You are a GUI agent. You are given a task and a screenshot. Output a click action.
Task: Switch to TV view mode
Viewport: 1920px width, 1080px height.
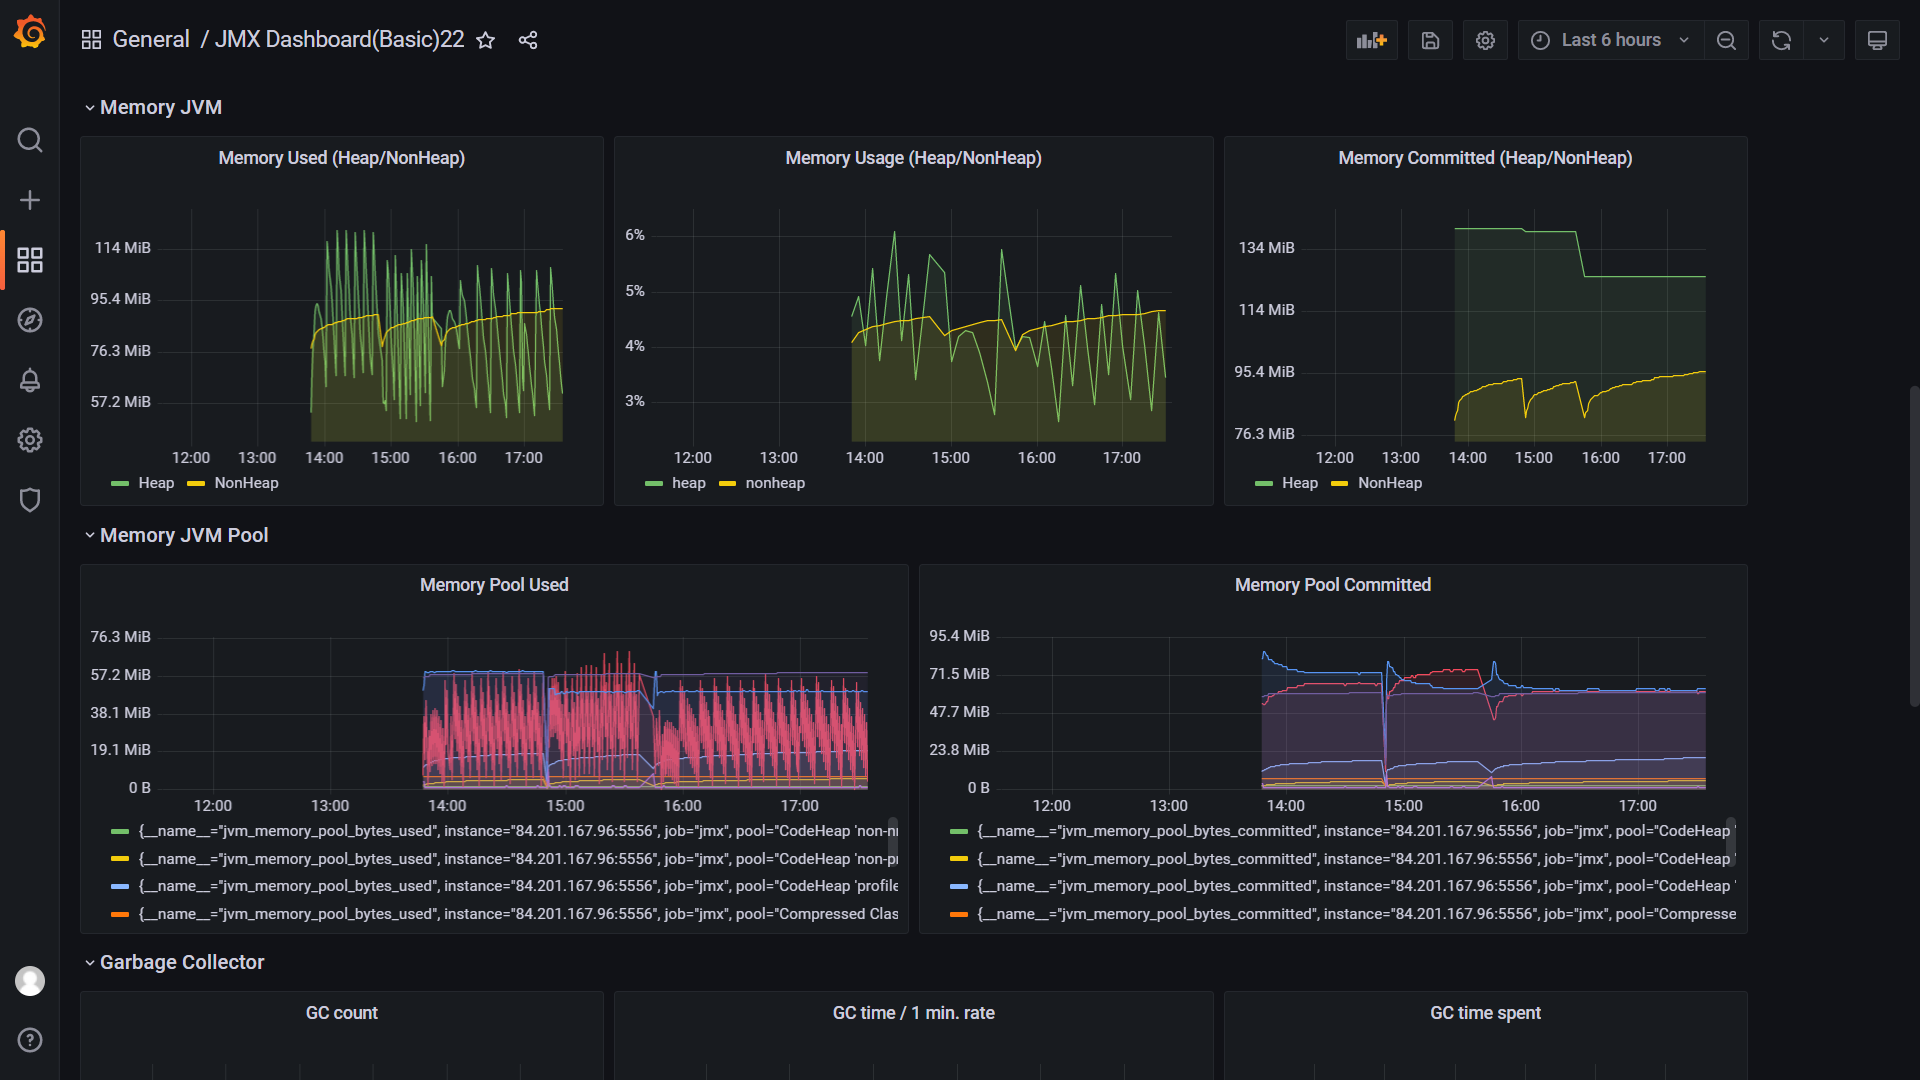click(x=1877, y=40)
